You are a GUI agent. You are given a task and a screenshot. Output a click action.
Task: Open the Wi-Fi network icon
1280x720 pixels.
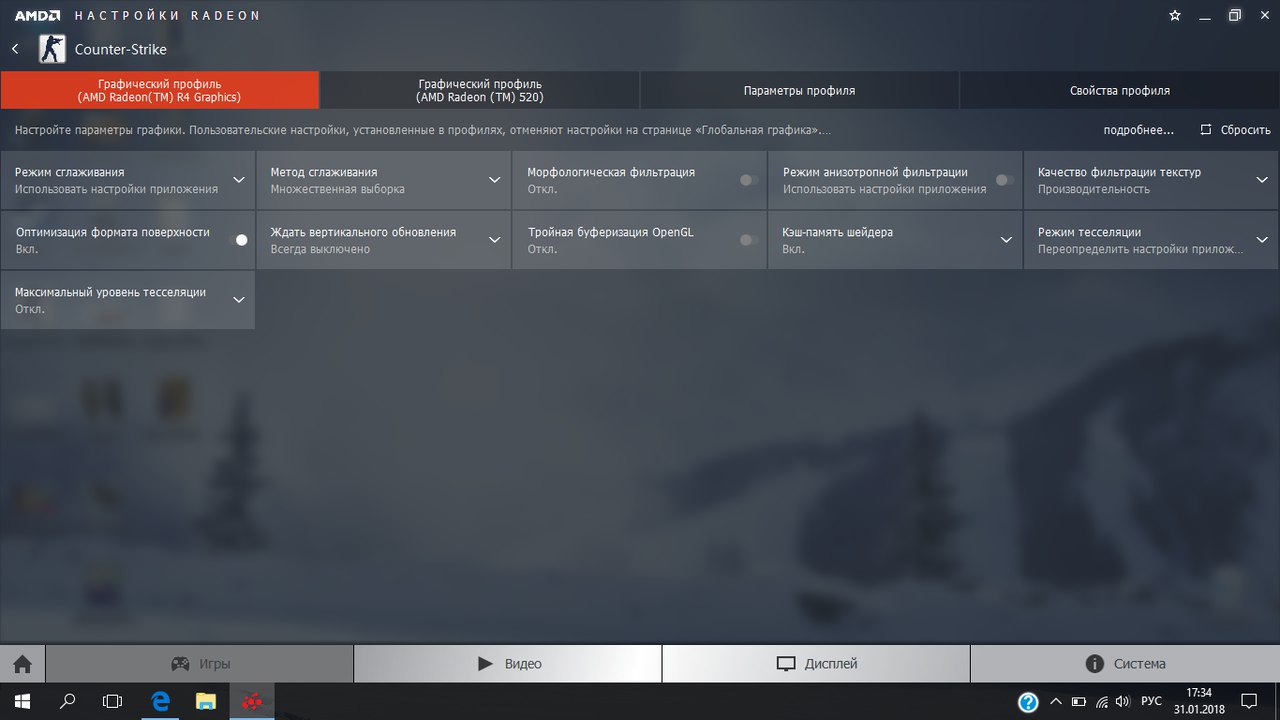[x=1101, y=701]
